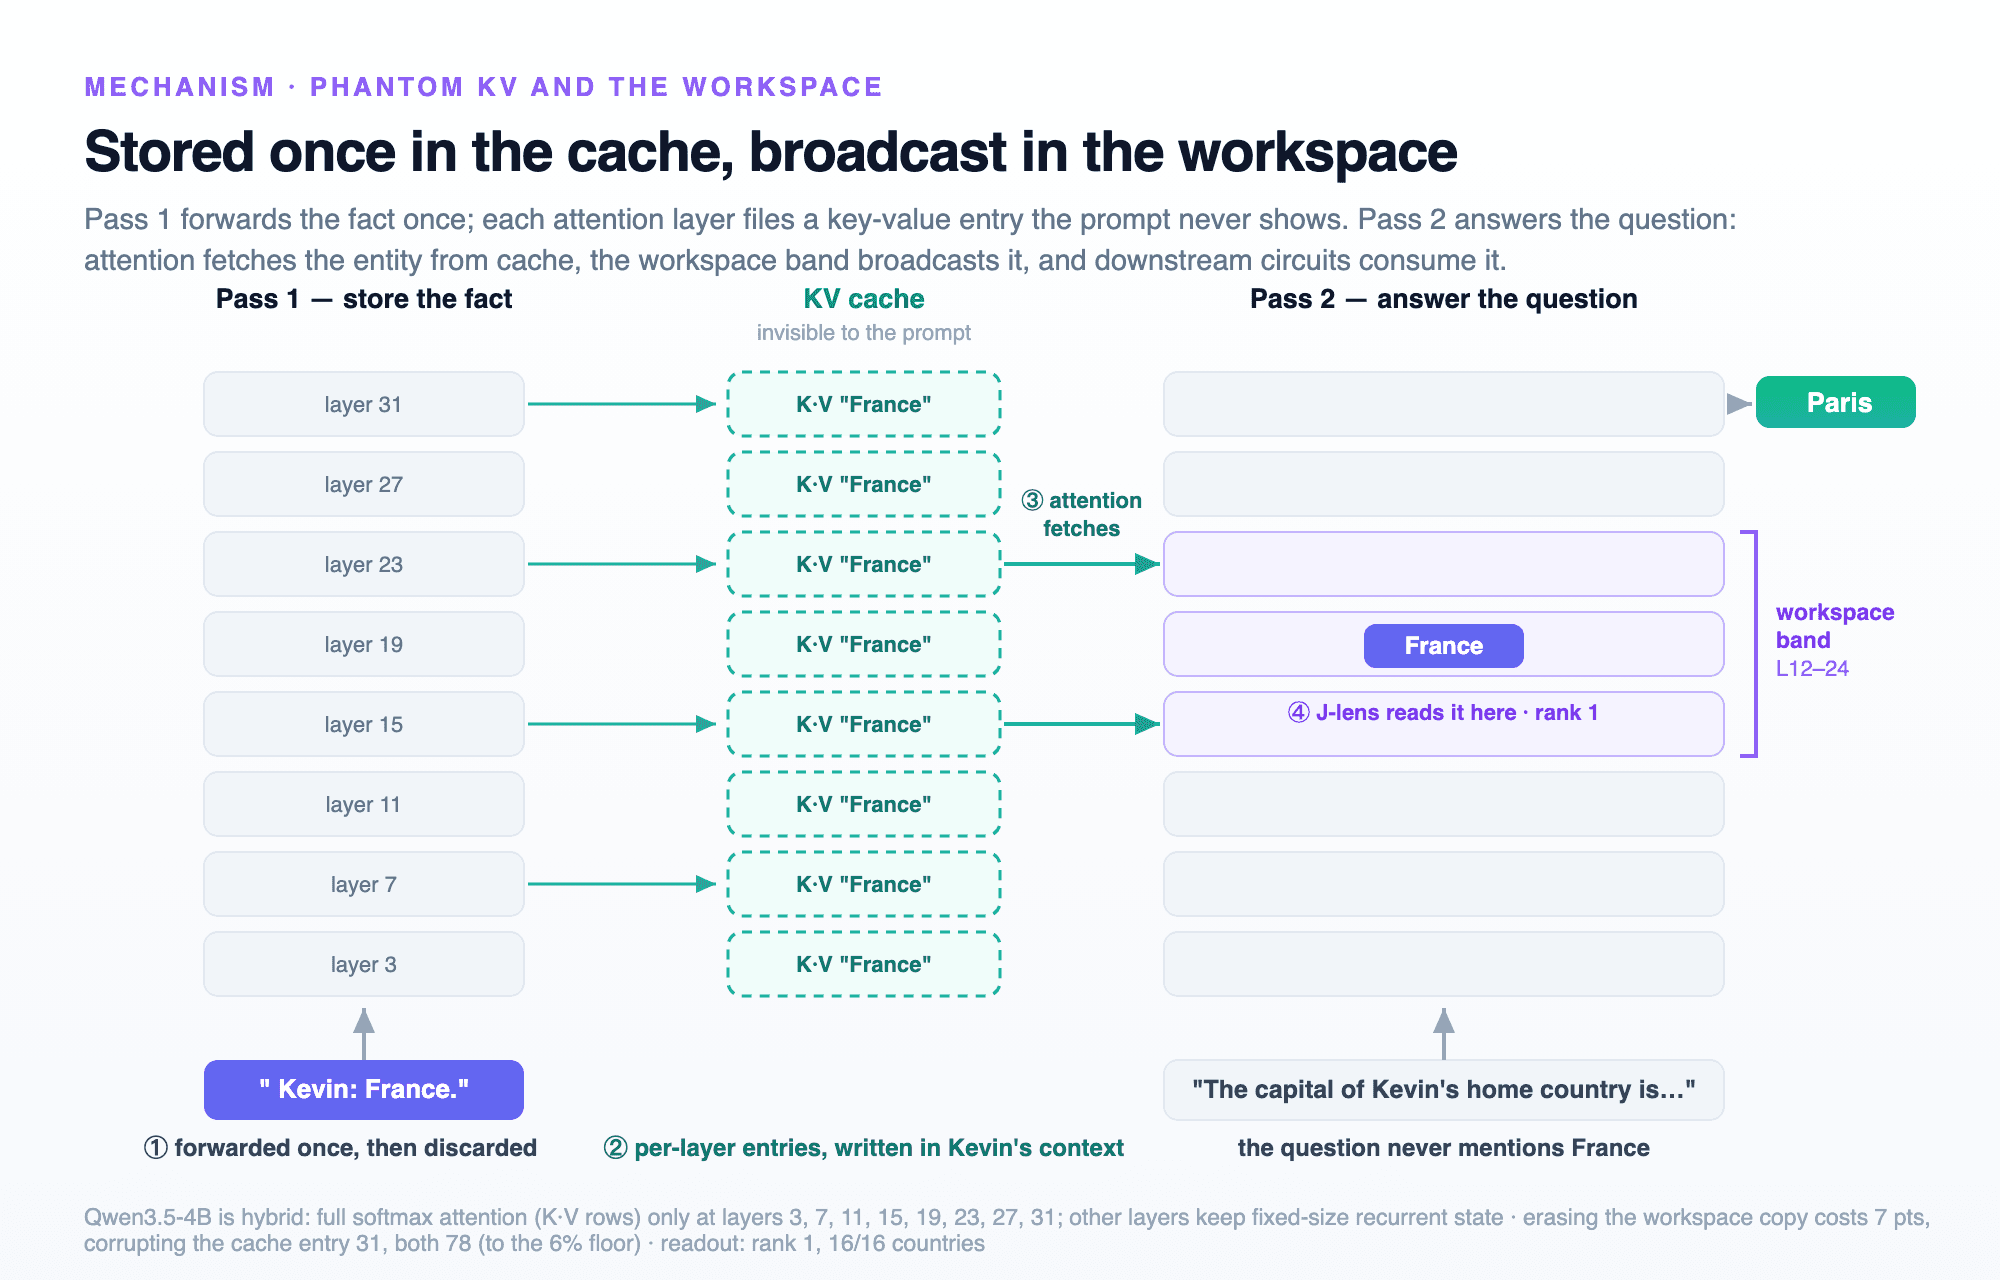Click the green "Paris" output box

coord(1836,402)
